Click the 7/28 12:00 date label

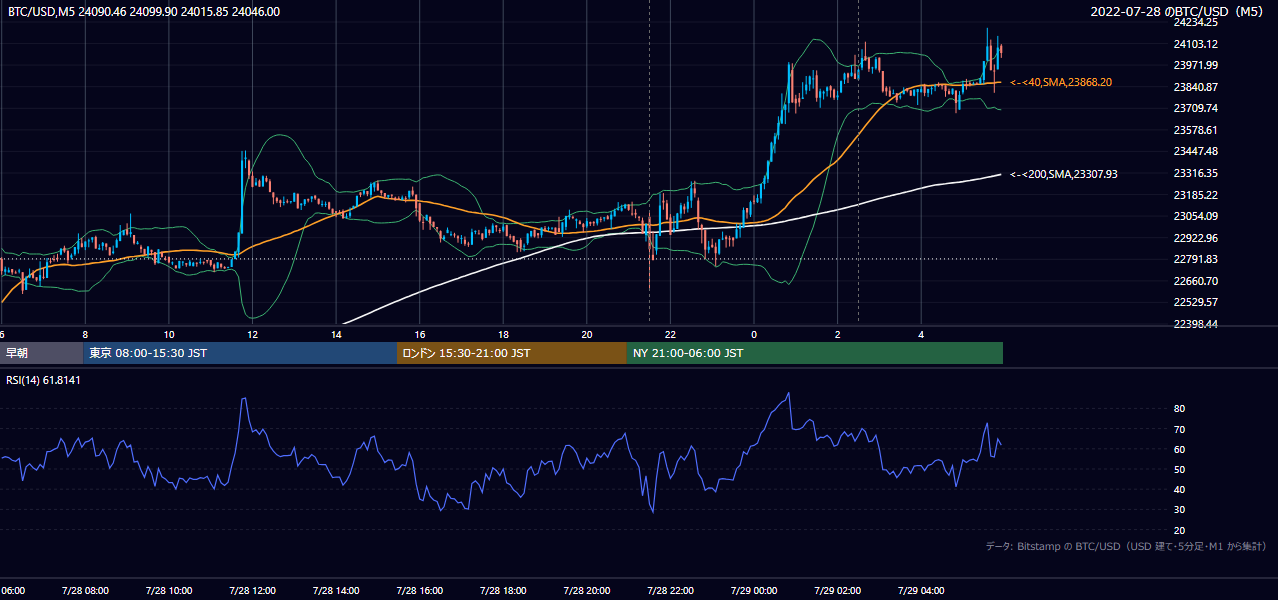(x=252, y=590)
